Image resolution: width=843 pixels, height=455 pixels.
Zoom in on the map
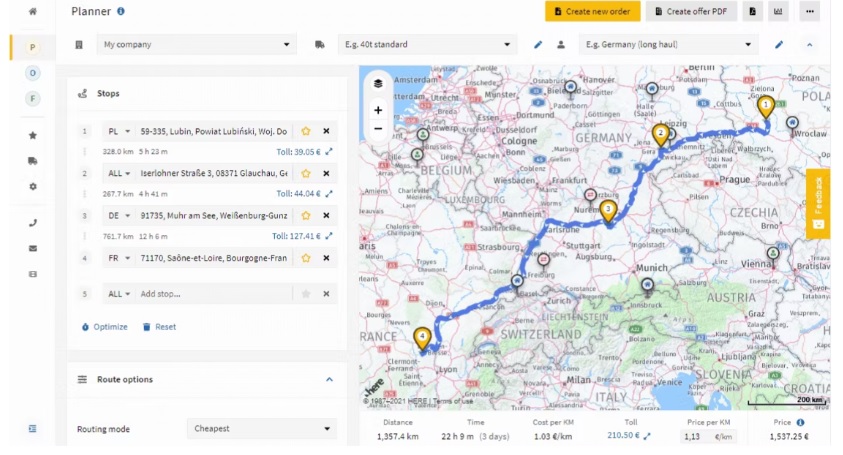378,110
